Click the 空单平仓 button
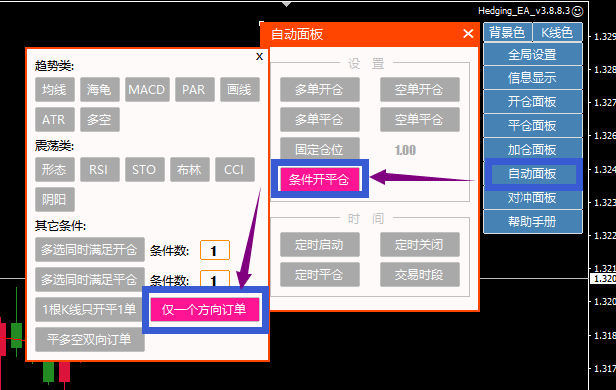616x390 pixels. point(420,119)
